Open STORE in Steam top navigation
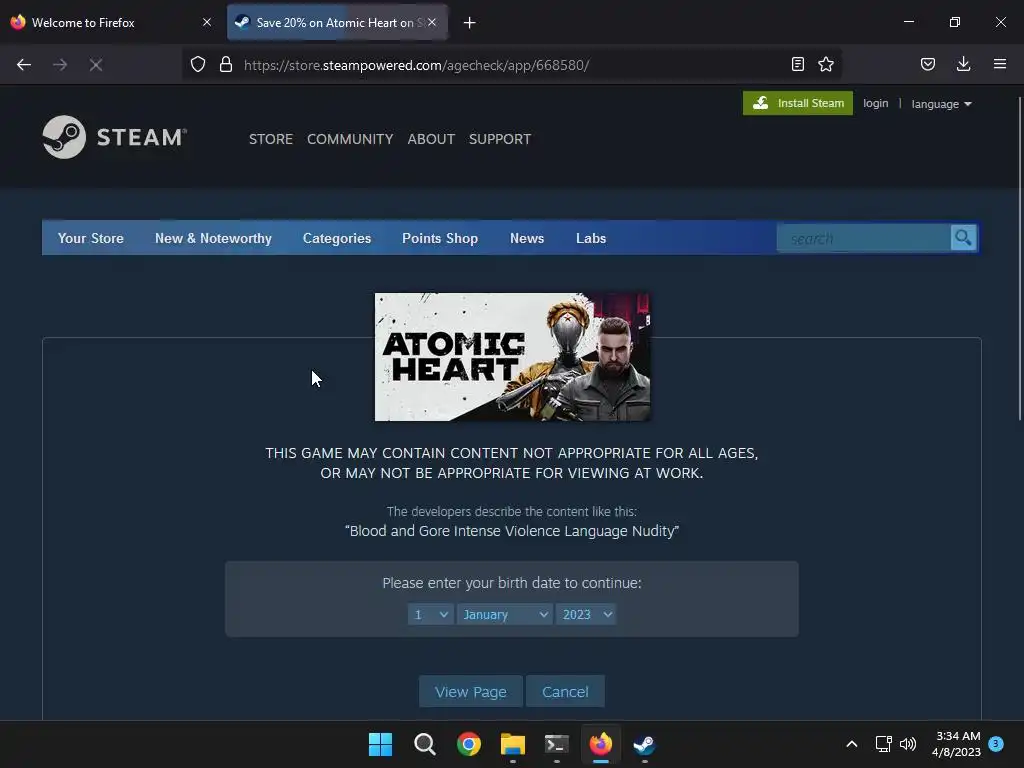The height and width of the screenshot is (768, 1024). 271,139
